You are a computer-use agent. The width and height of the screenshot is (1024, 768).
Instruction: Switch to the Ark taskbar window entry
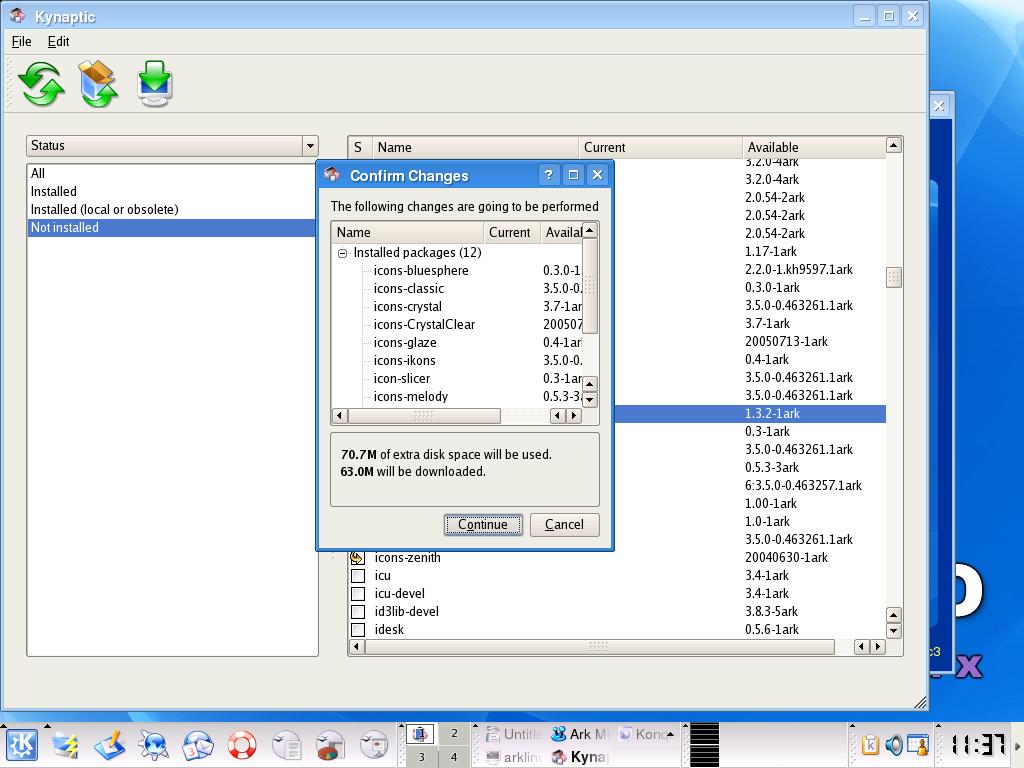pos(580,734)
